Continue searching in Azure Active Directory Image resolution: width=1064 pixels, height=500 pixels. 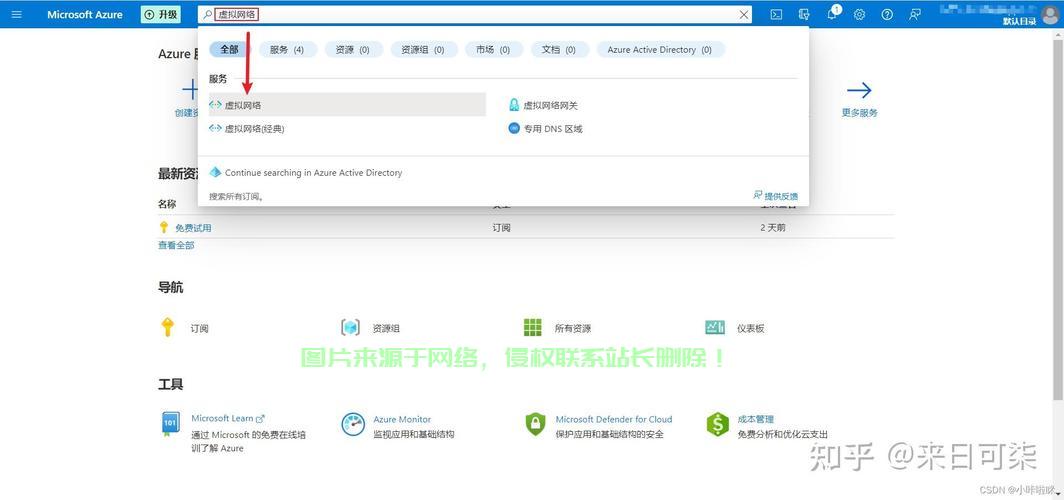(314, 172)
